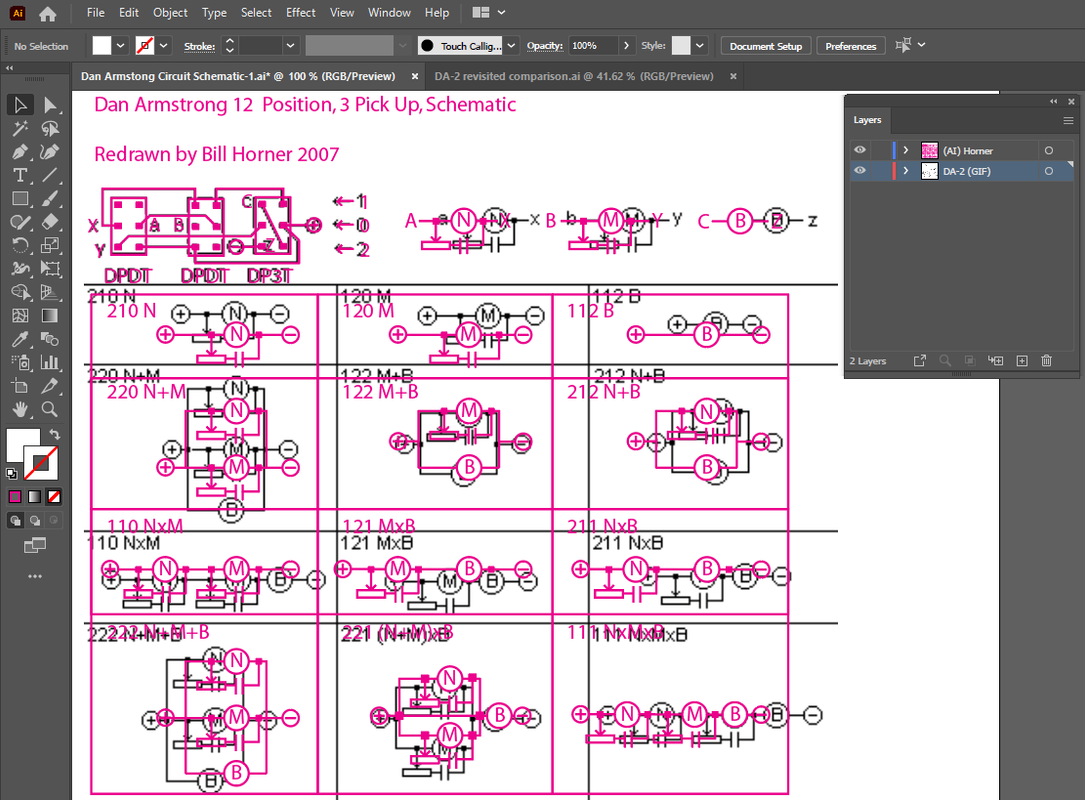Toggle lock column for (AI) Horner layer
Screen dimensions: 1085x800
coord(879,150)
